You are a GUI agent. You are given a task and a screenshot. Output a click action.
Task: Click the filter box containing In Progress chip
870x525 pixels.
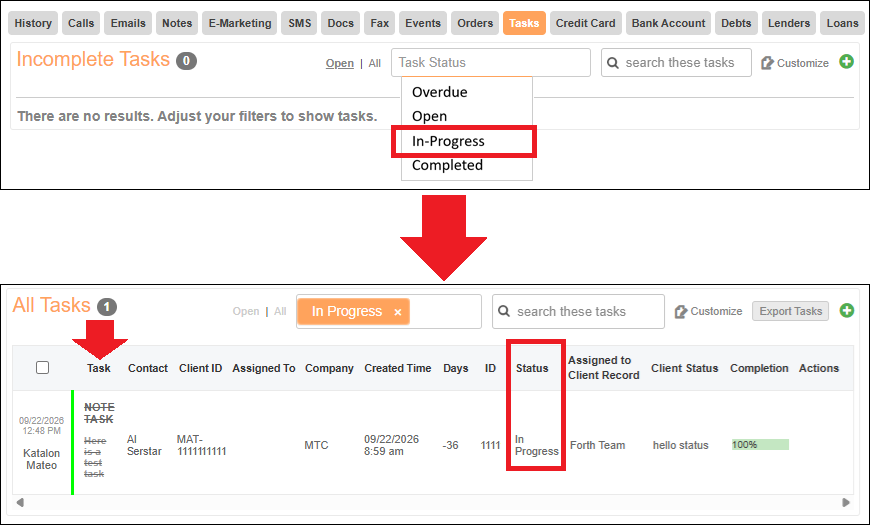pos(388,311)
